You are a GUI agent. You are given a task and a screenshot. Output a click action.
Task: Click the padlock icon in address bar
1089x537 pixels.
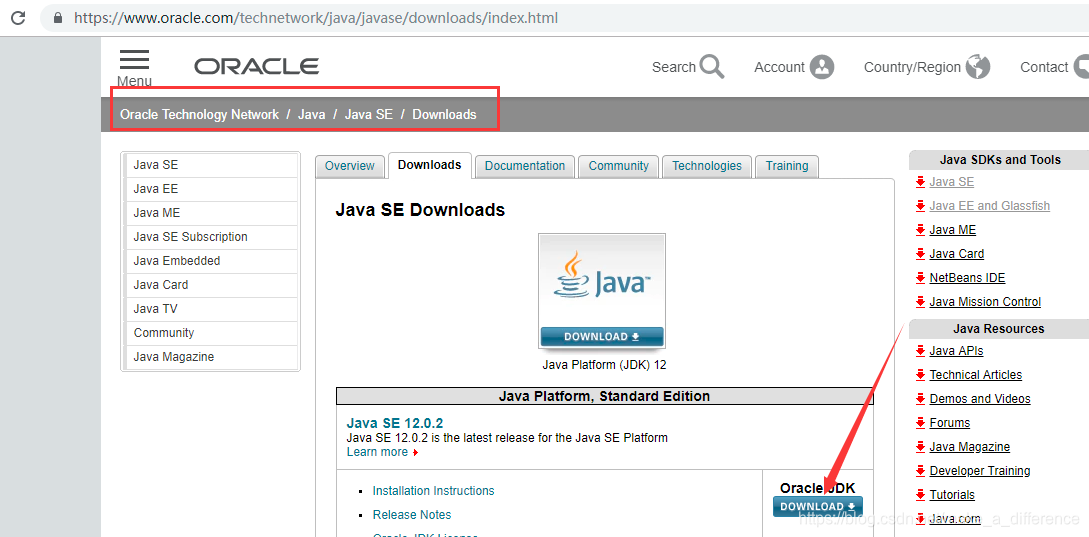[58, 17]
